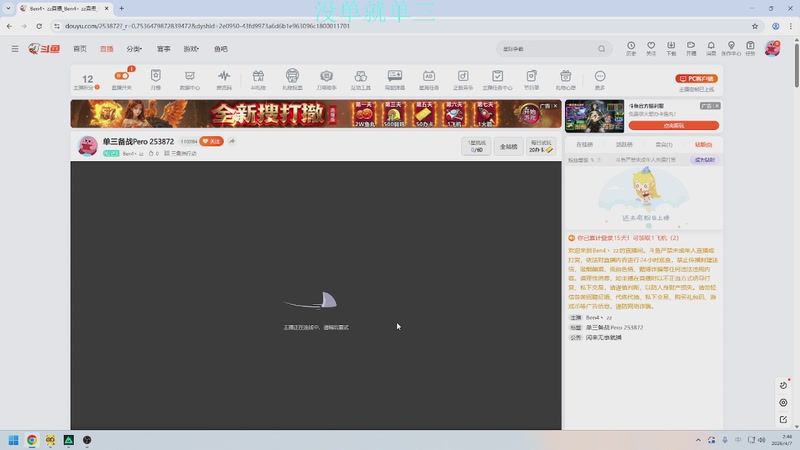Open the 正版音乐 music icon
This screenshot has width=800, height=450.
463,79
